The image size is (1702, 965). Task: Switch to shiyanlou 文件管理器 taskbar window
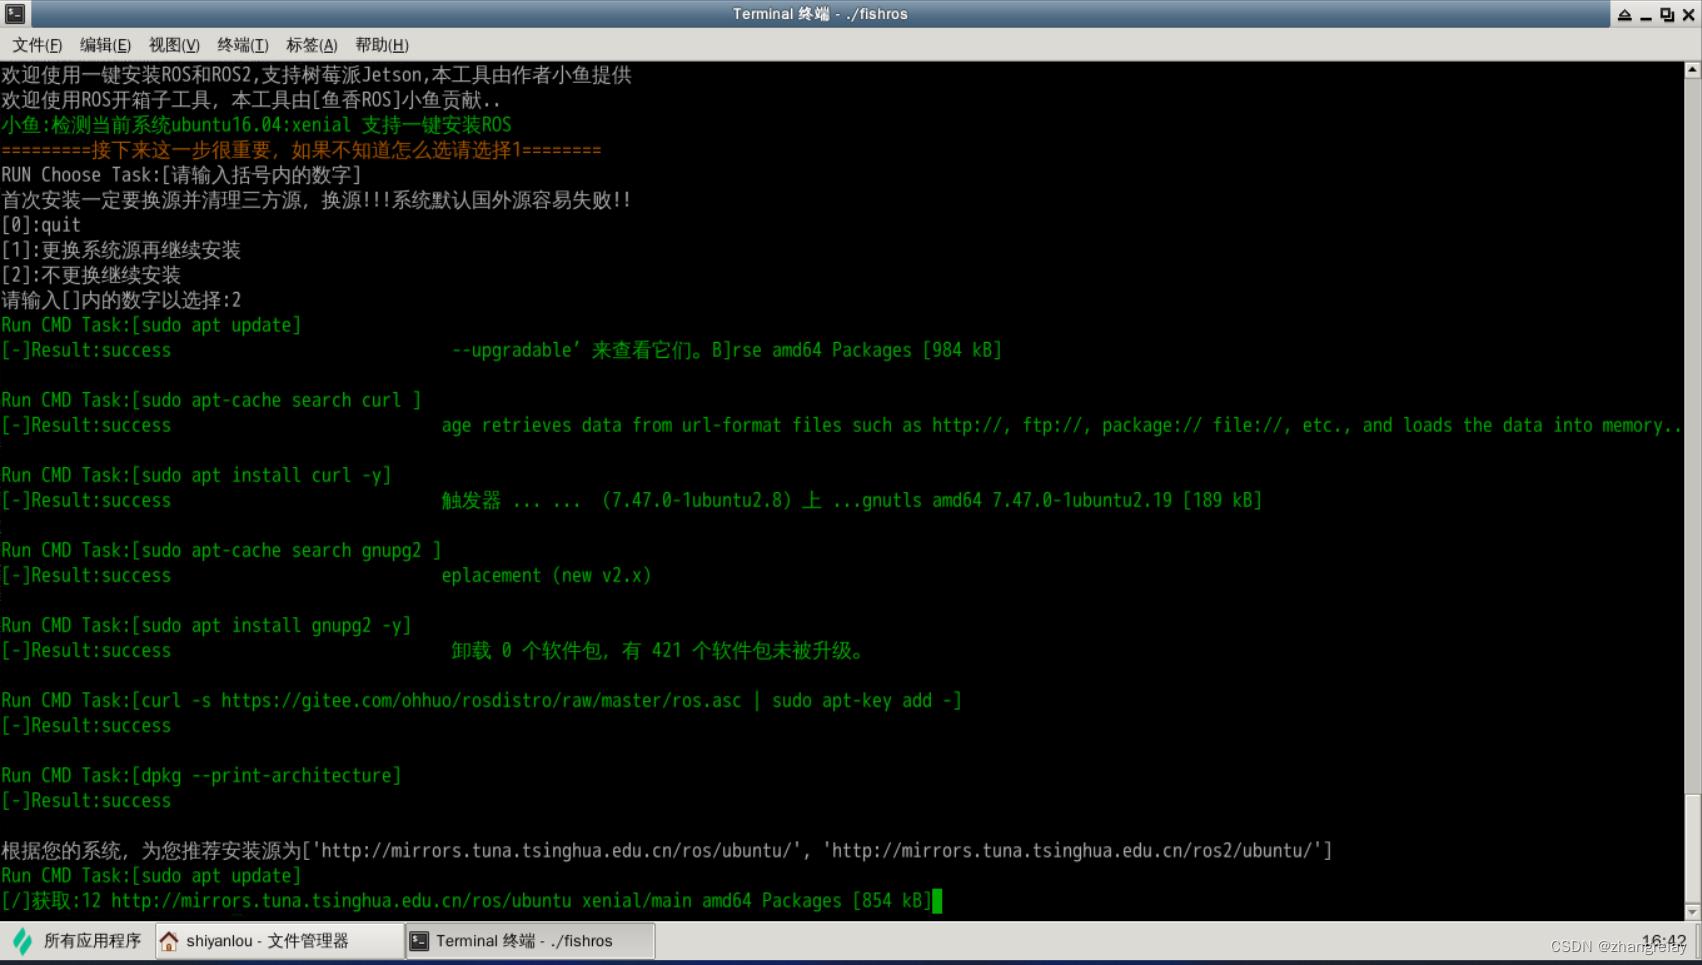pos(279,941)
